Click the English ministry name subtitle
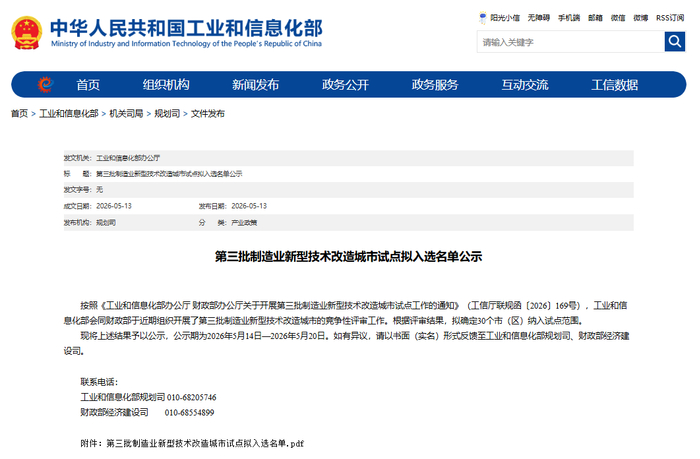700x459 pixels. pos(186,44)
